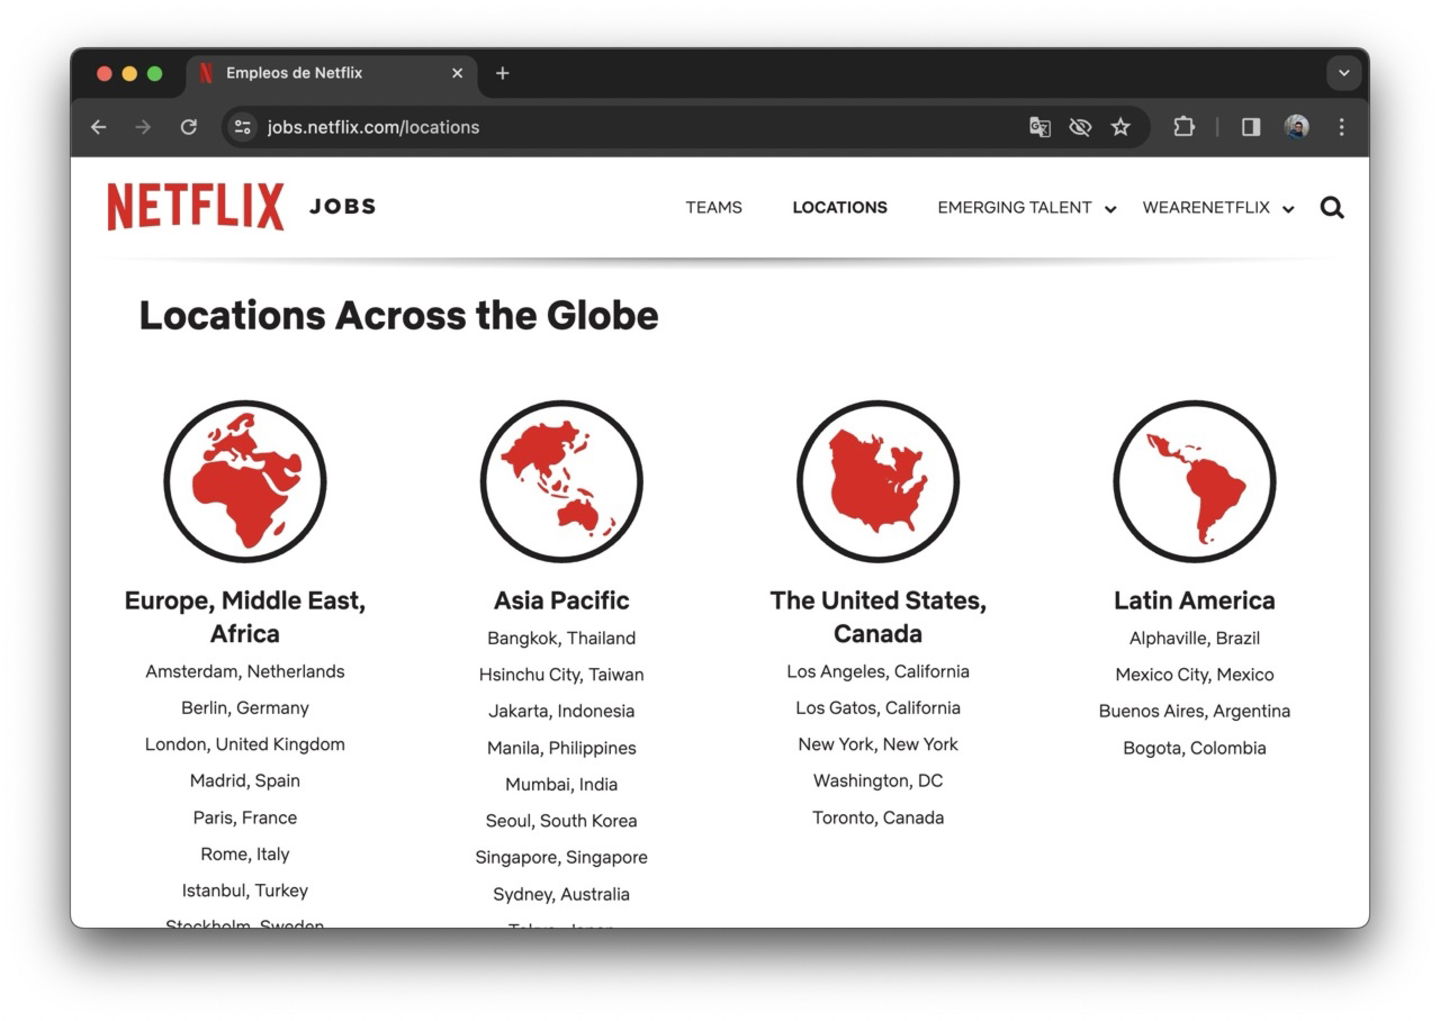Open the Chrome profile avatar
The width and height of the screenshot is (1440, 1021).
click(1297, 127)
